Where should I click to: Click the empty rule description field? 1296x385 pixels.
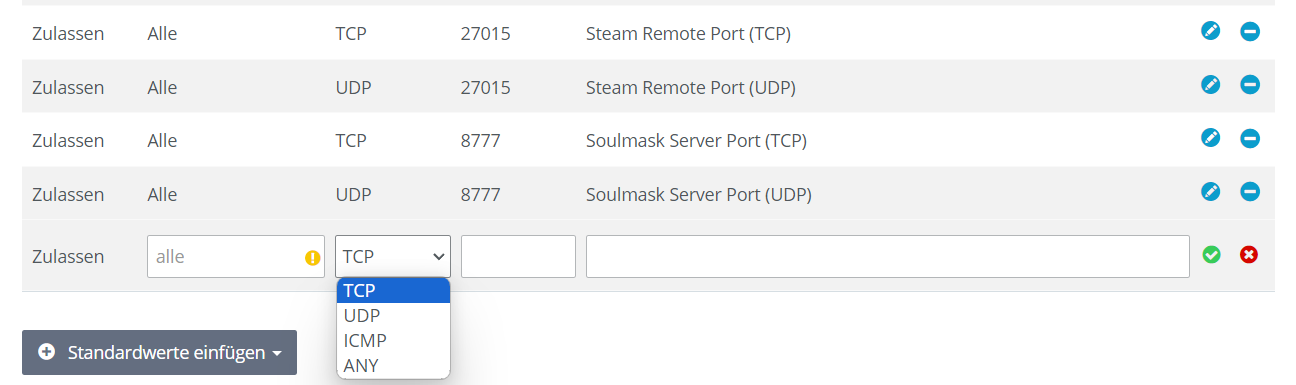pyautogui.click(x=888, y=256)
